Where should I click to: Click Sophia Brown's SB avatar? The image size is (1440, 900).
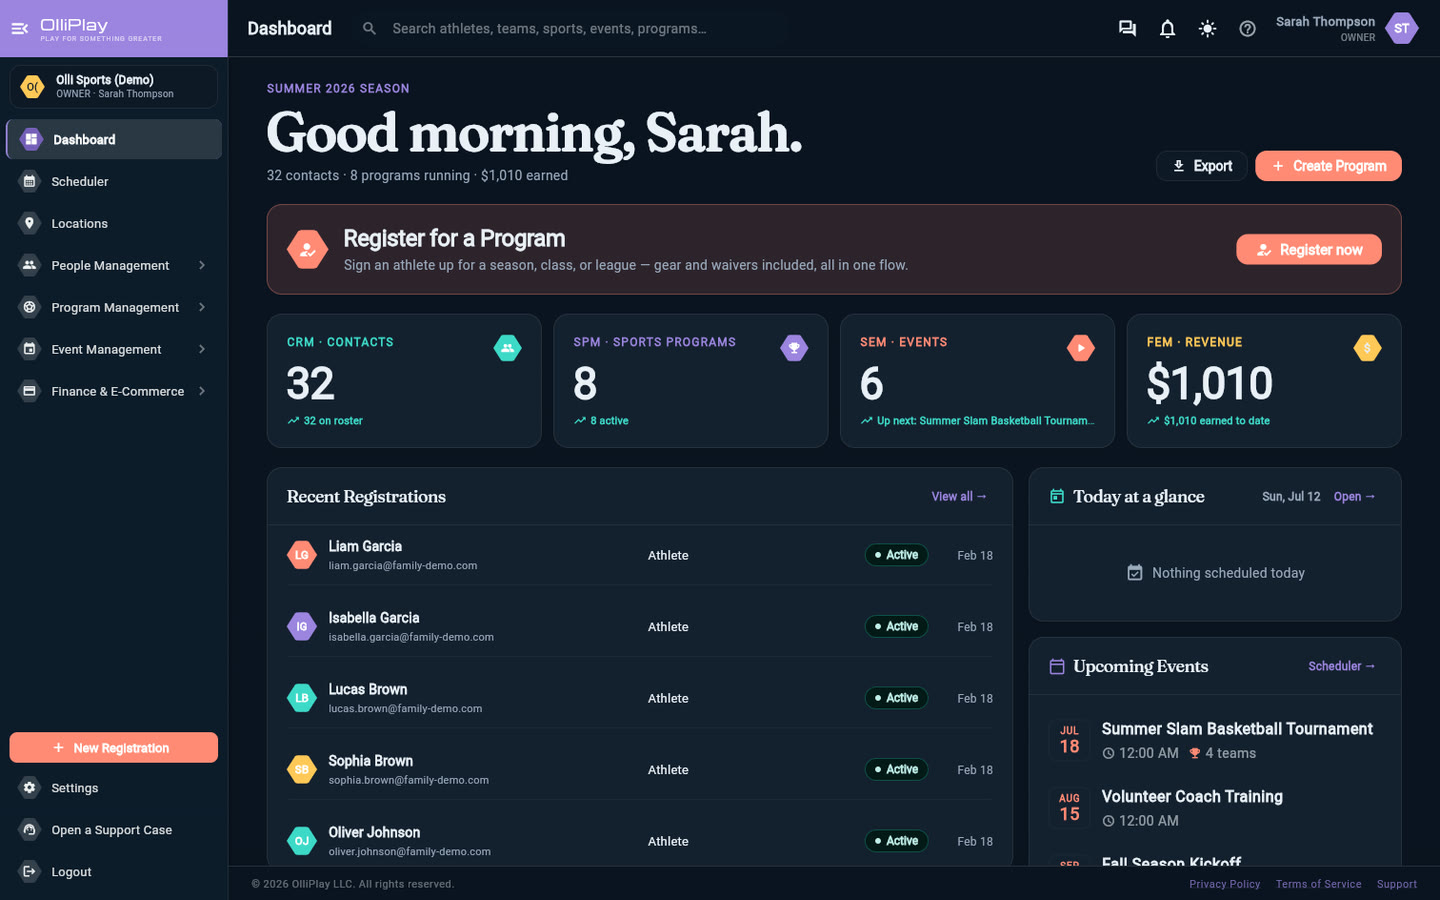(x=302, y=770)
